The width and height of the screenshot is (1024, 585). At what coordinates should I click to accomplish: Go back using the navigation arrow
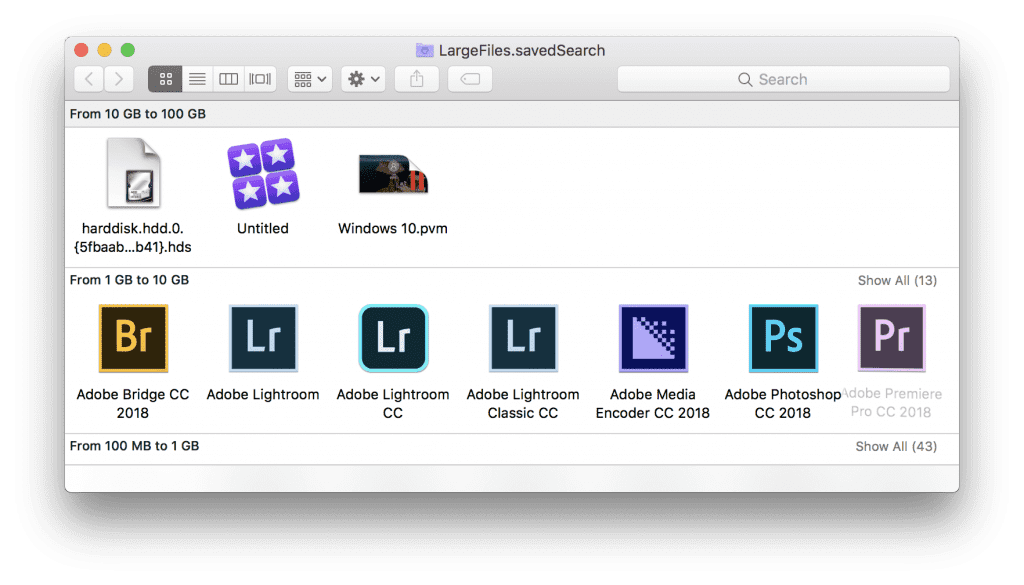point(88,79)
